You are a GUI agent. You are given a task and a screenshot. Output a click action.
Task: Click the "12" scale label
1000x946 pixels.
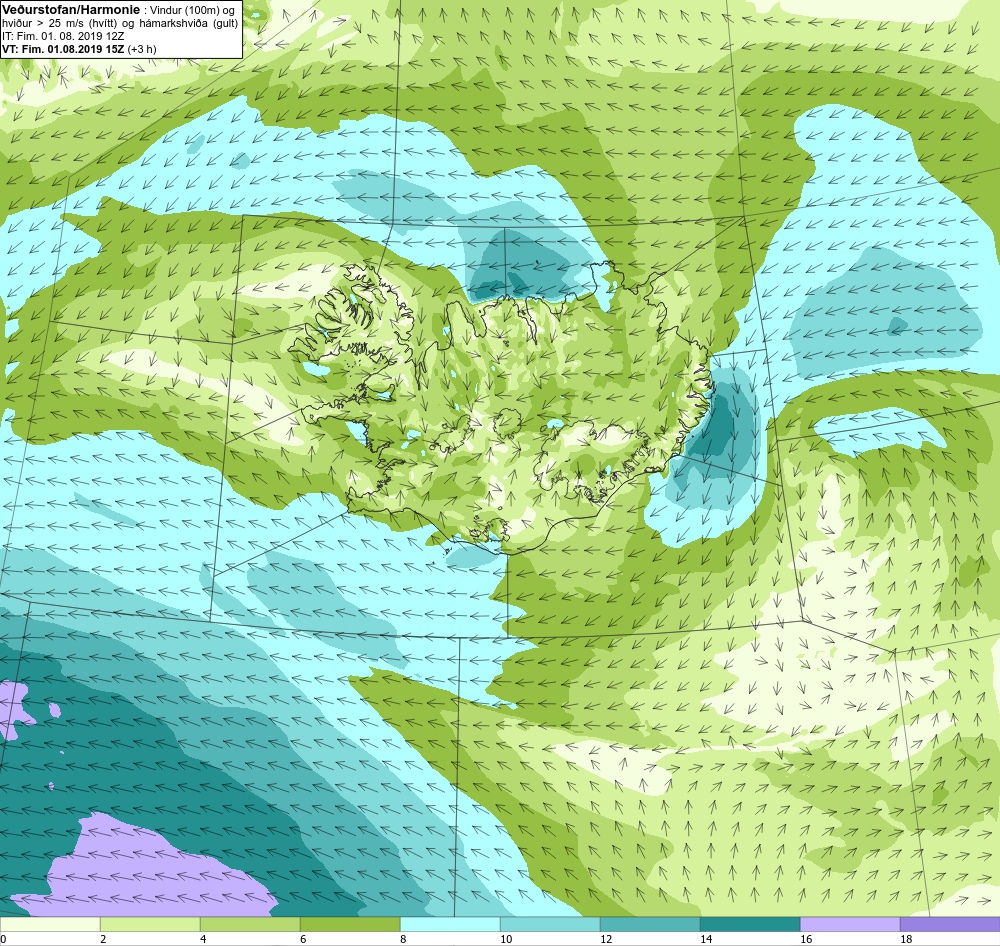(x=606, y=939)
